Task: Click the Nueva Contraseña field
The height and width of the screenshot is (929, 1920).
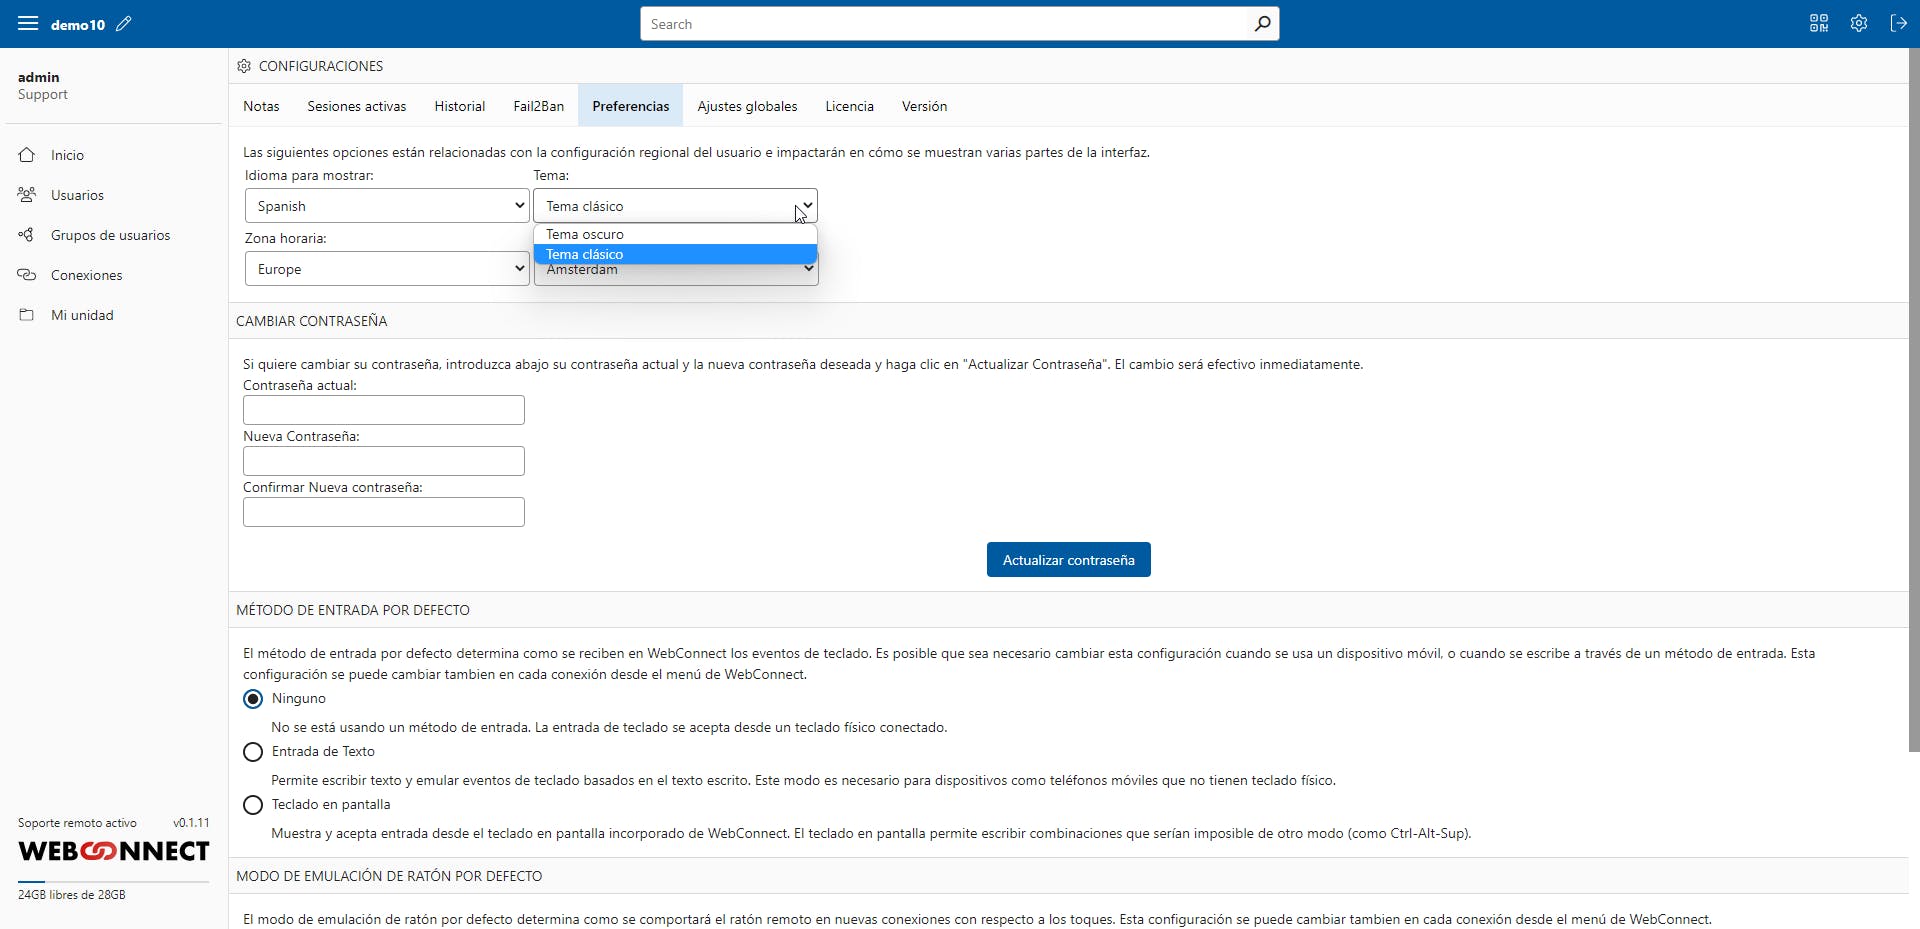Action: [383, 460]
